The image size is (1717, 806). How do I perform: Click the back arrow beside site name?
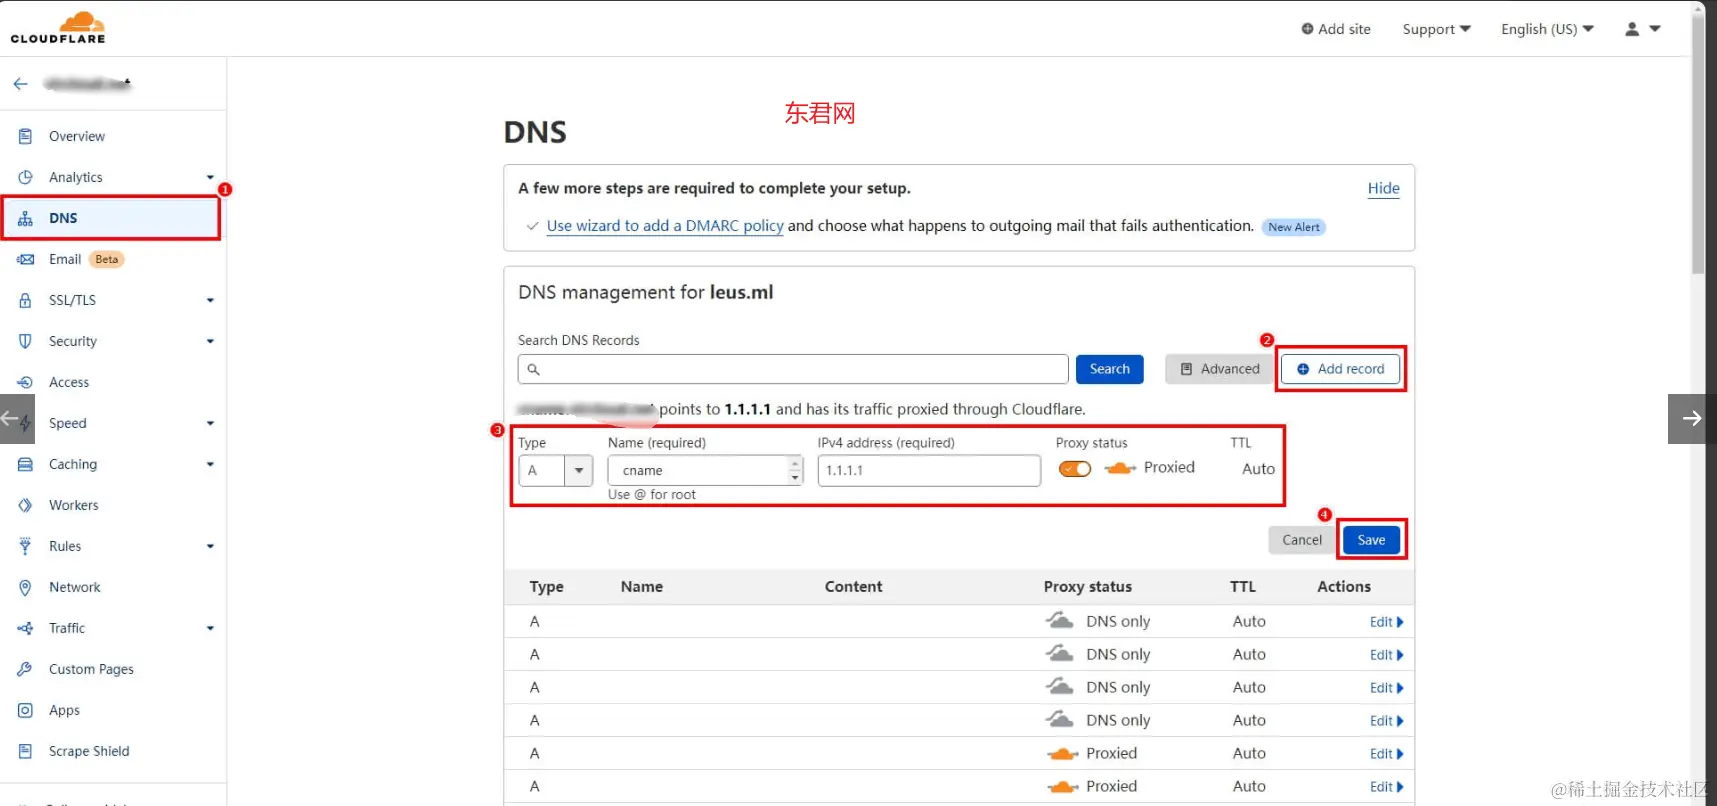(20, 84)
